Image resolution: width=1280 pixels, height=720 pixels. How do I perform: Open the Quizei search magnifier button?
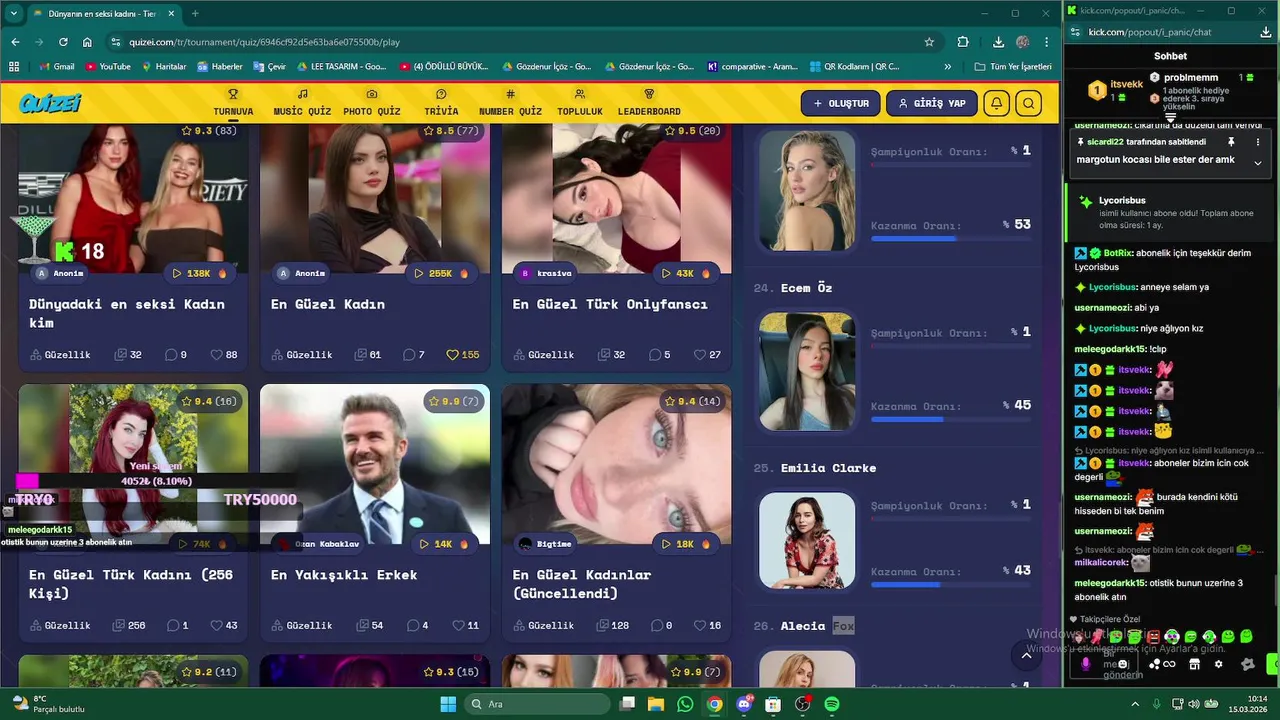(x=1028, y=103)
